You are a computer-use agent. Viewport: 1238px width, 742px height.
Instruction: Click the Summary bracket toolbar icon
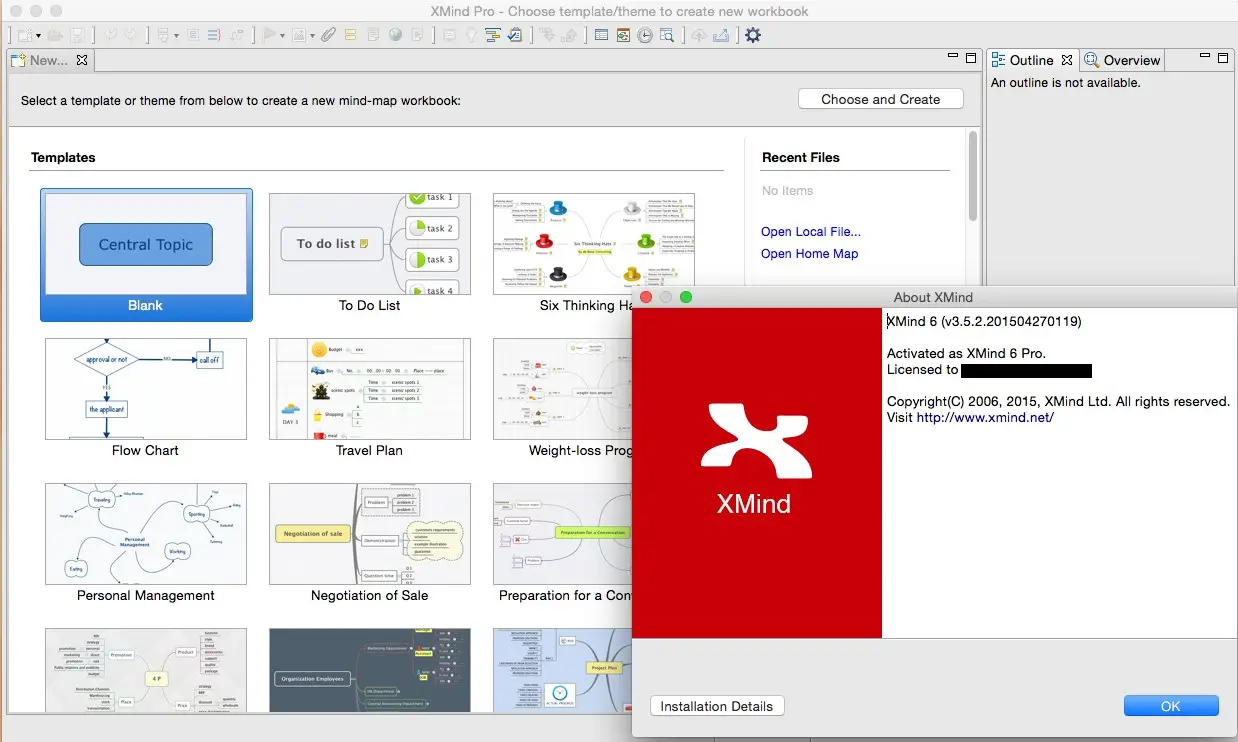[214, 35]
